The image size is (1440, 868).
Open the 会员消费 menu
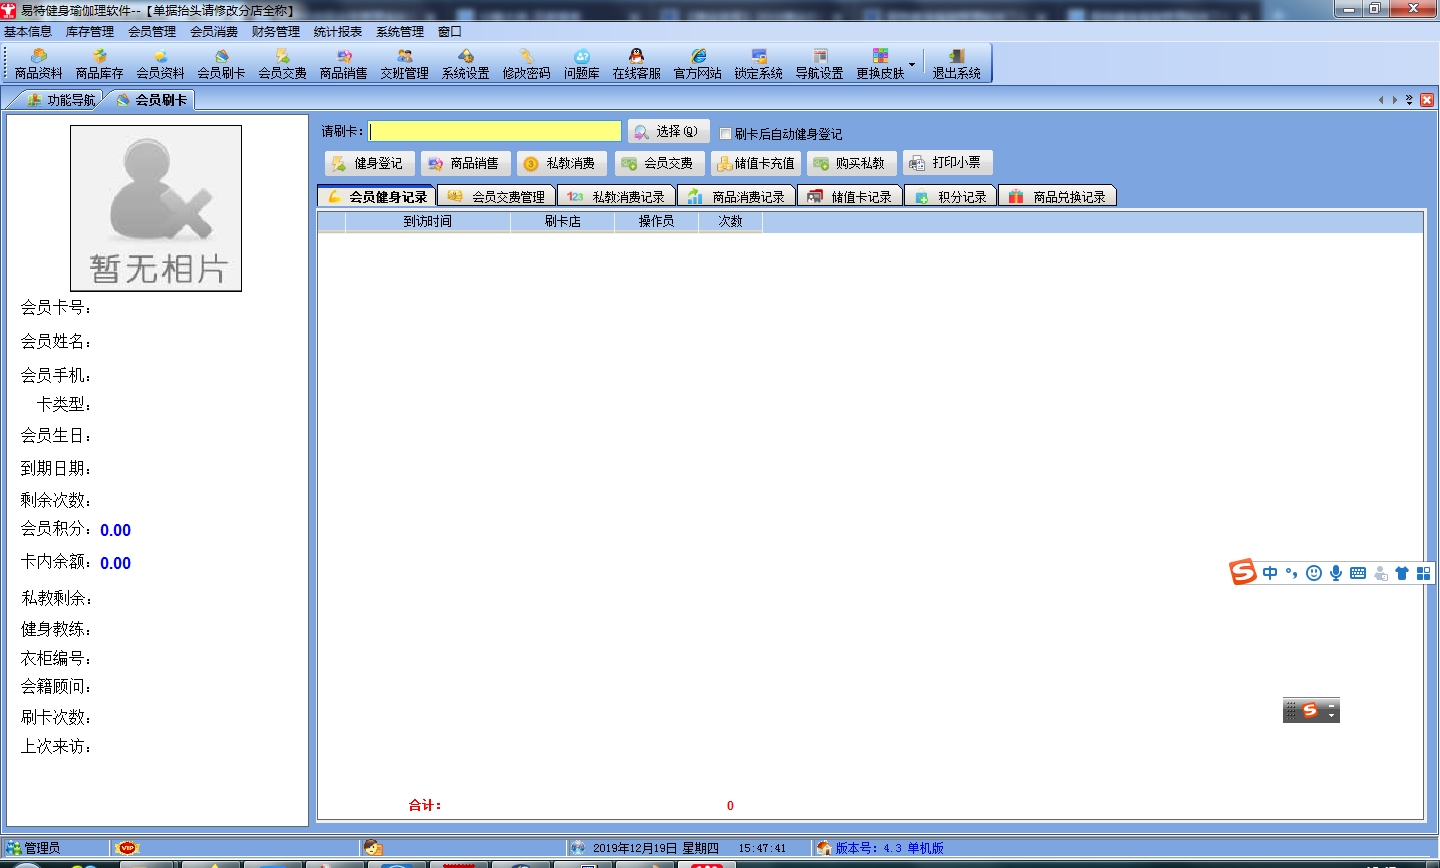(214, 32)
